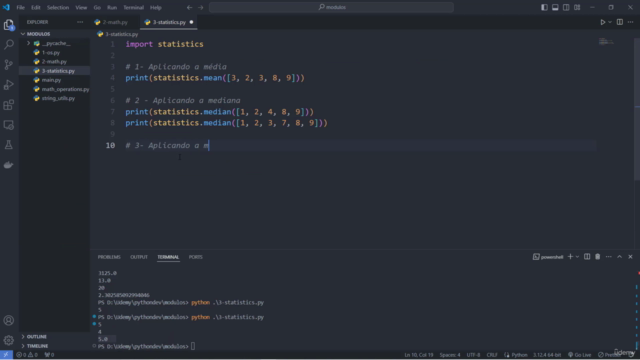Kill the terminal with the trash icon
The height and width of the screenshot is (360, 640).
pos(598,257)
